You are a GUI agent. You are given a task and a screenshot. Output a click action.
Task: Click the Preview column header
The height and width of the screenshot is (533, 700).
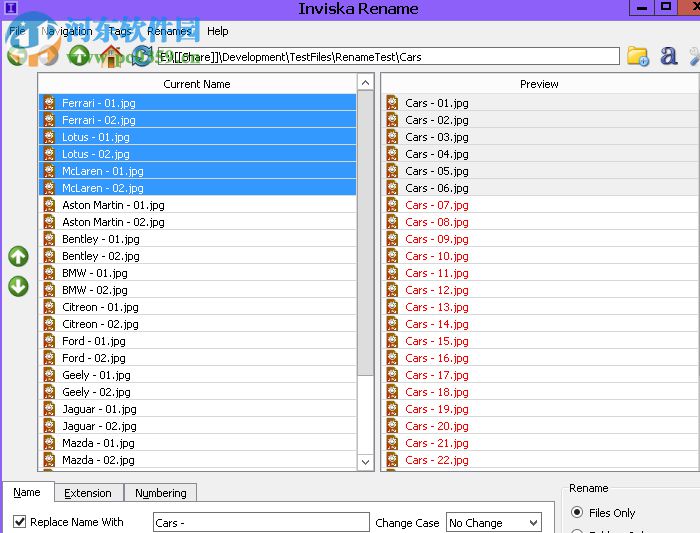pos(539,84)
